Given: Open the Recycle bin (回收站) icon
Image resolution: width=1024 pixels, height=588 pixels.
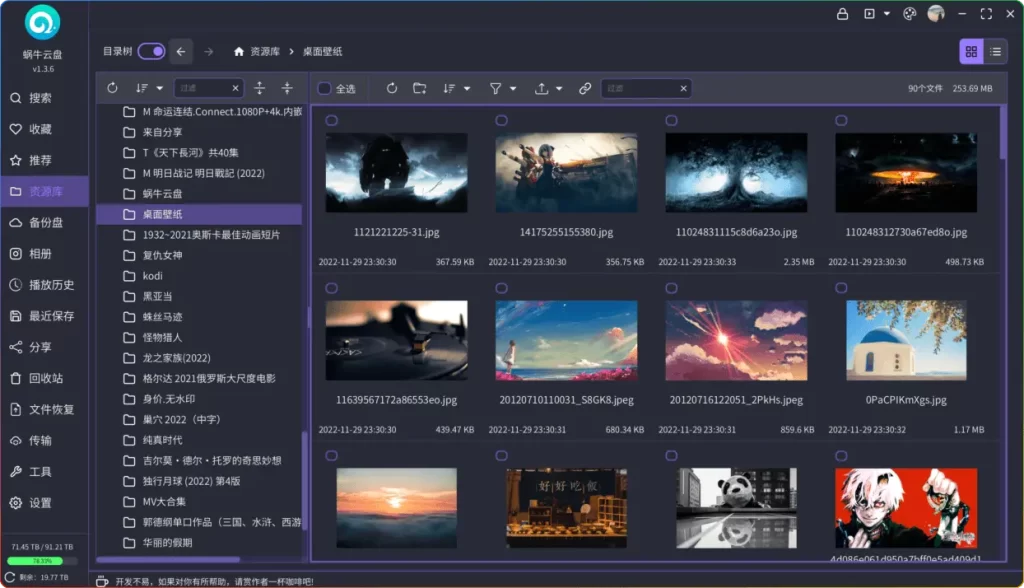Looking at the screenshot, I should pyautogui.click(x=16, y=378).
